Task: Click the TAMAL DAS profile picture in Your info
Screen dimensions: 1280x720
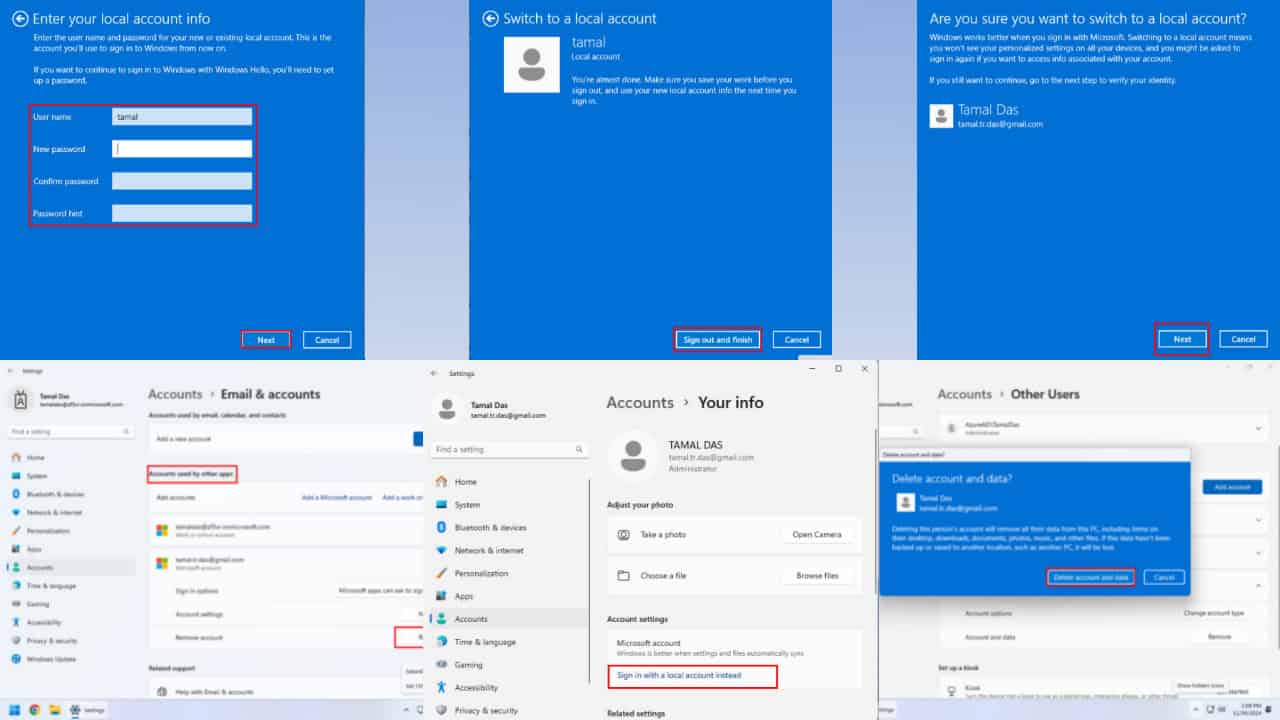Action: point(633,458)
